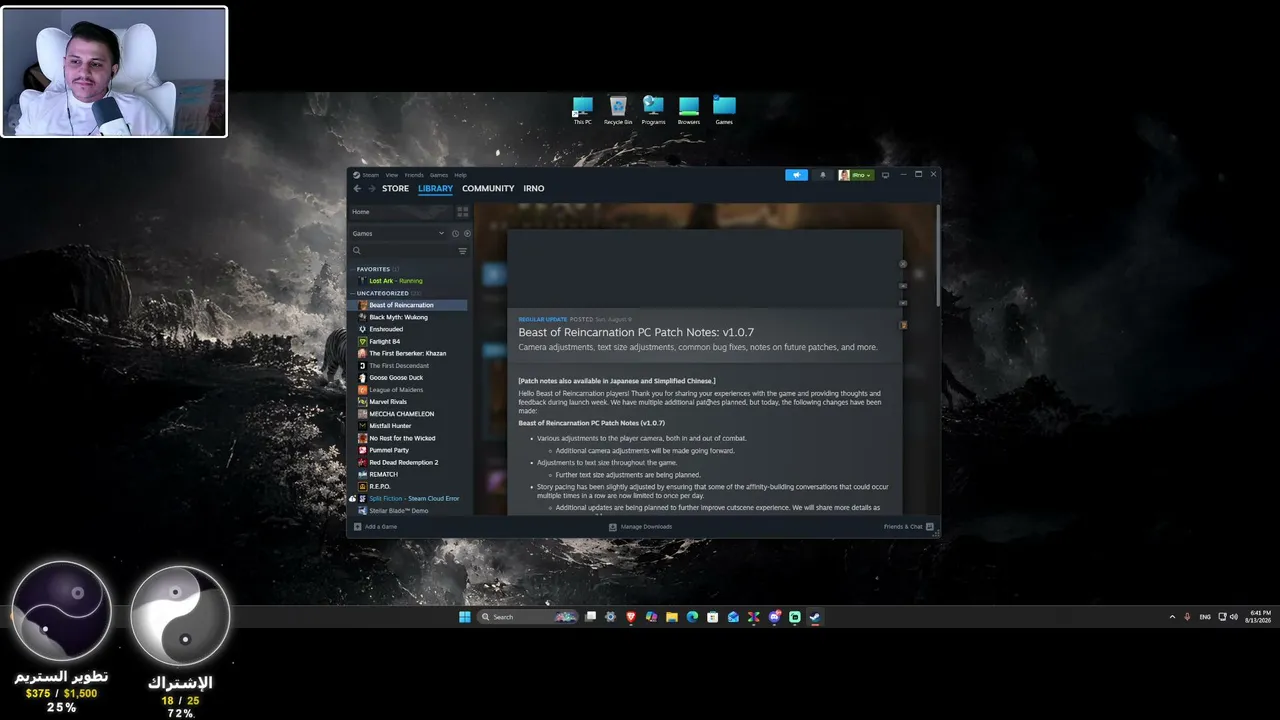Open the Games menu
Image resolution: width=1280 pixels, height=720 pixels.
[439, 175]
